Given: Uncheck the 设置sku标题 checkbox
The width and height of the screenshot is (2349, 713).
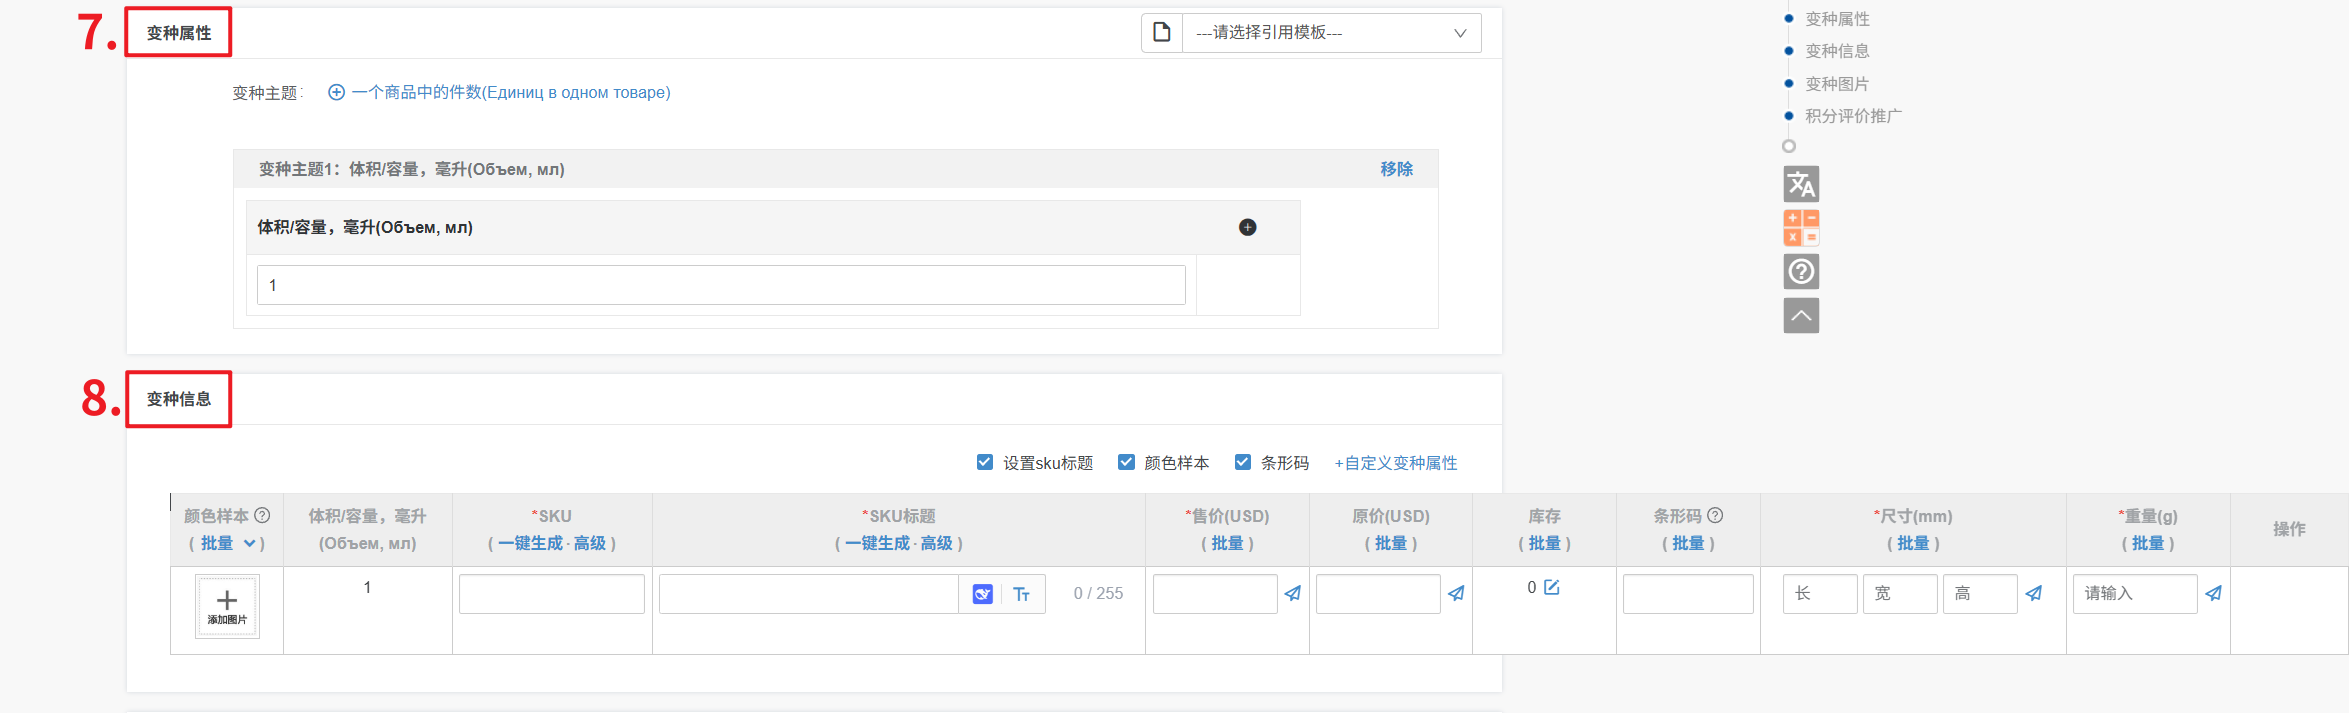Looking at the screenshot, I should (985, 462).
